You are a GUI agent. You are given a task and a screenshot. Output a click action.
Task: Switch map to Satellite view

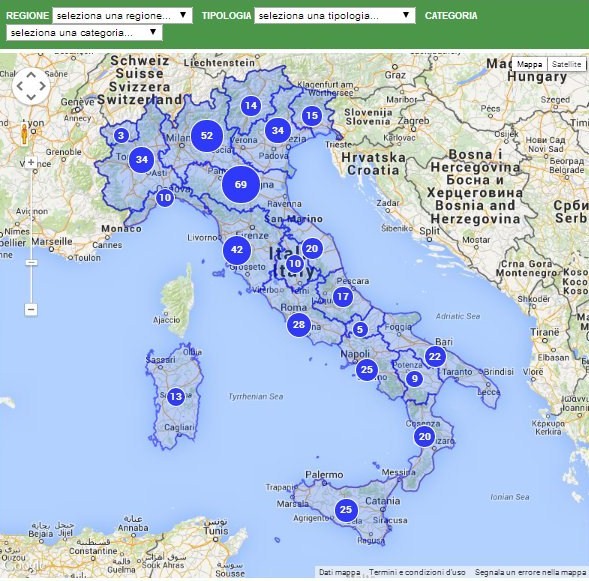(x=566, y=64)
